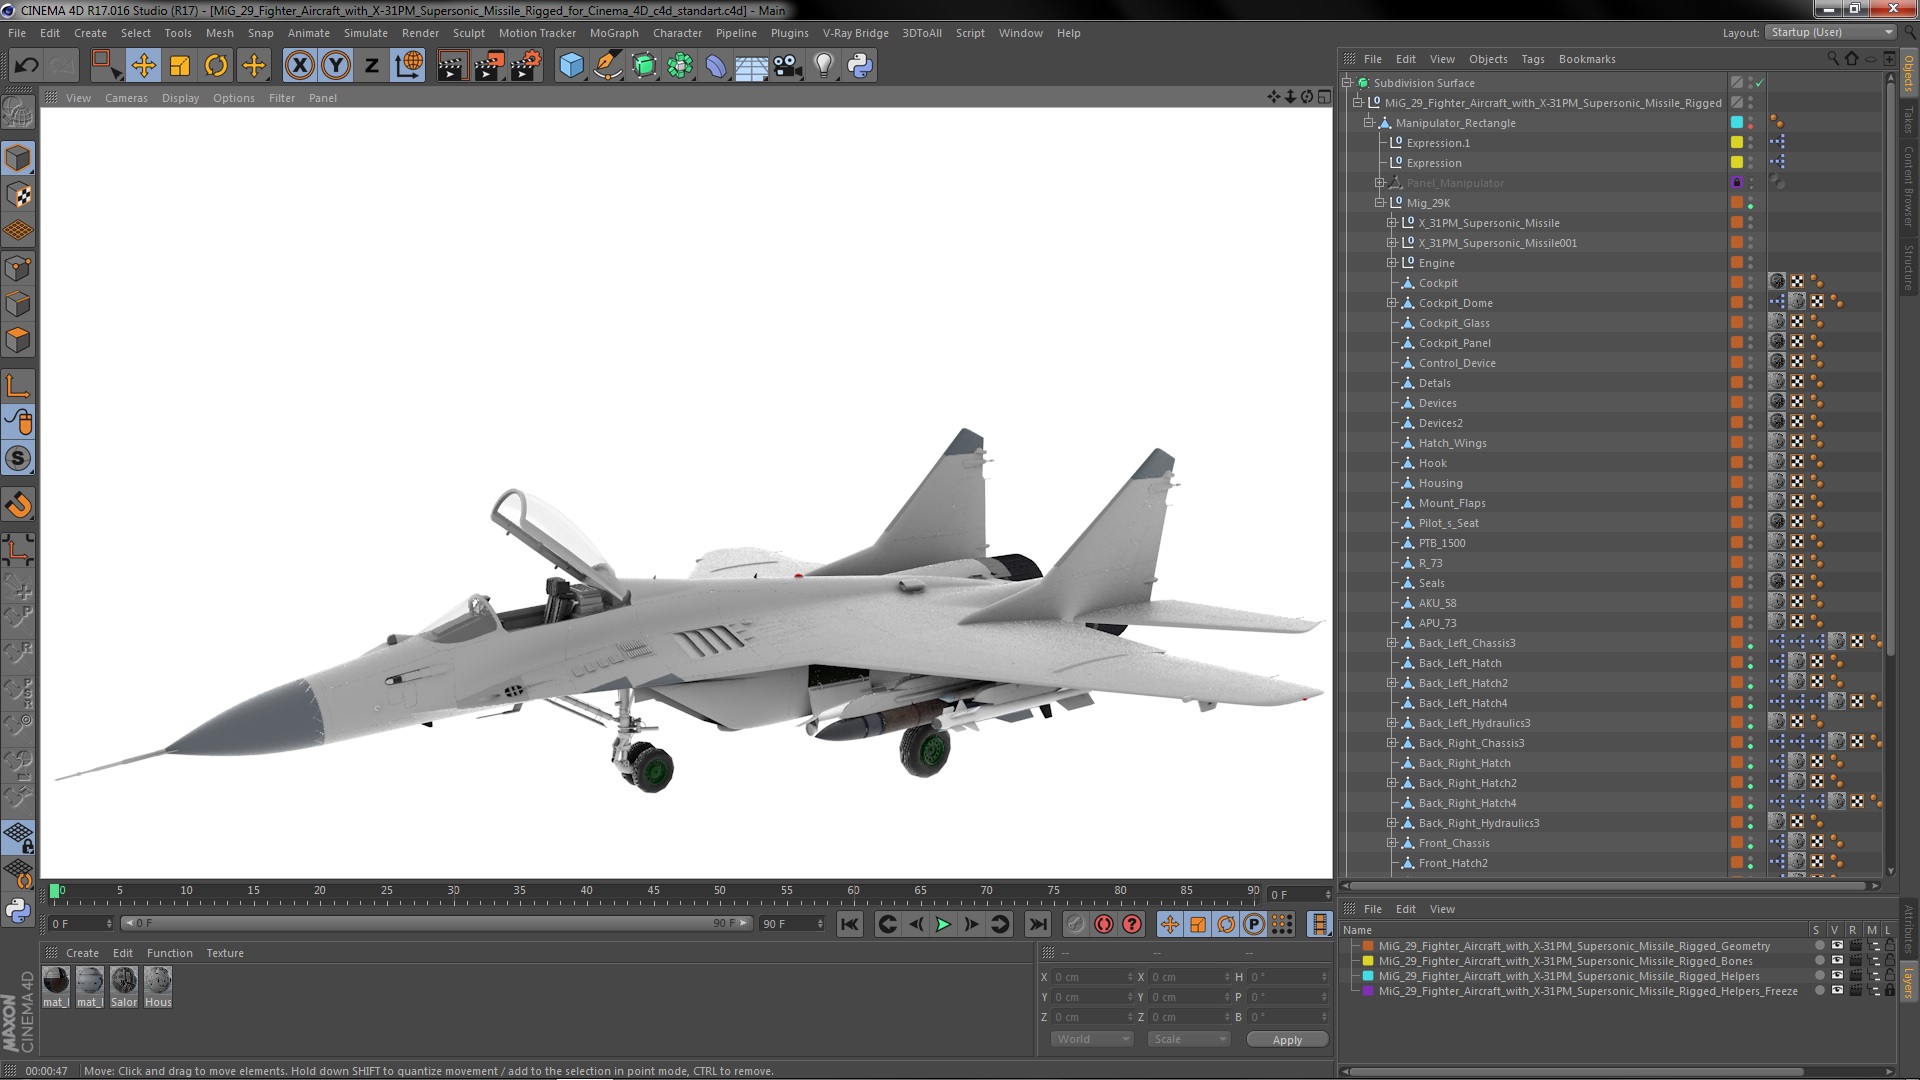Viewport: 1920px width, 1080px height.
Task: Toggle visibility eye of Geometry layer
Action: pyautogui.click(x=1837, y=945)
